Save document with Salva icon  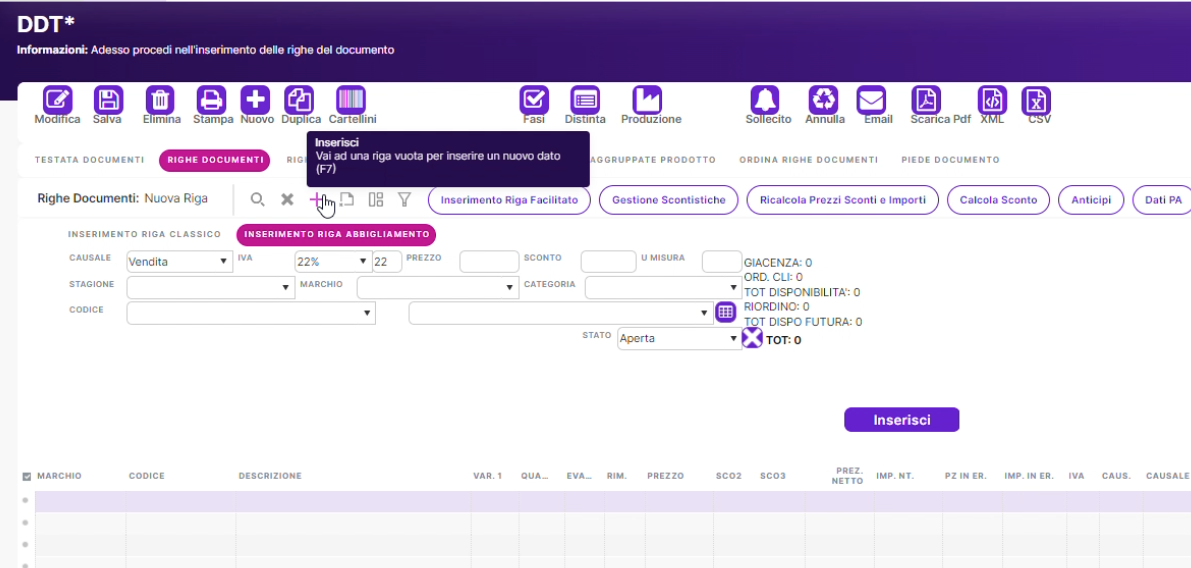[x=108, y=100]
